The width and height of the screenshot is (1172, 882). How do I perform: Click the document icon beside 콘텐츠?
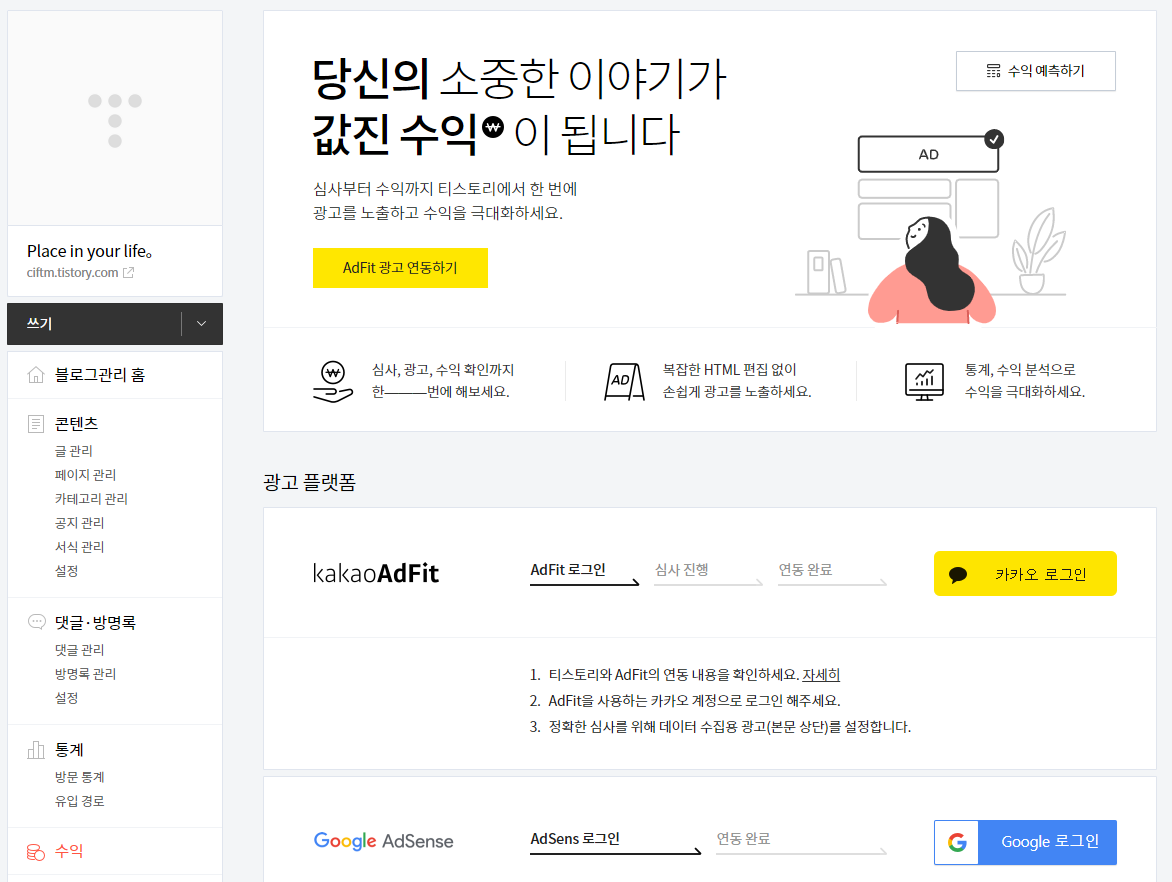coord(36,424)
